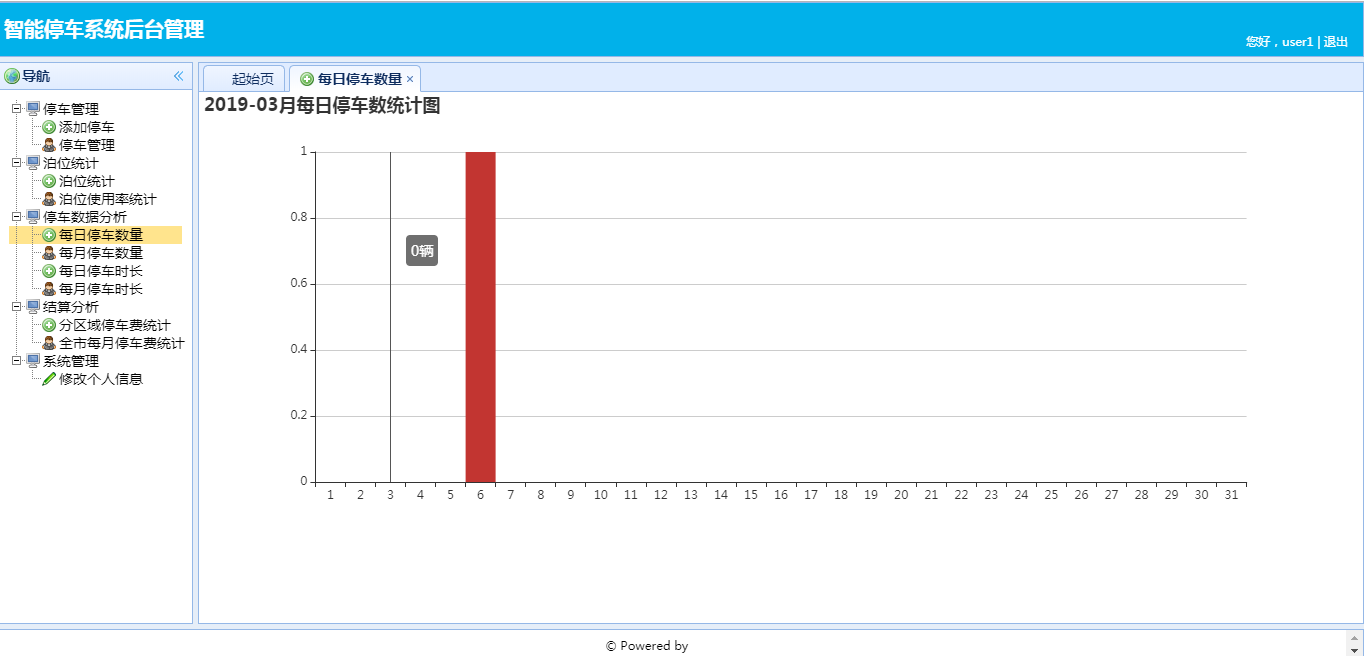Click the globe icon in 导航 header

tap(12, 76)
